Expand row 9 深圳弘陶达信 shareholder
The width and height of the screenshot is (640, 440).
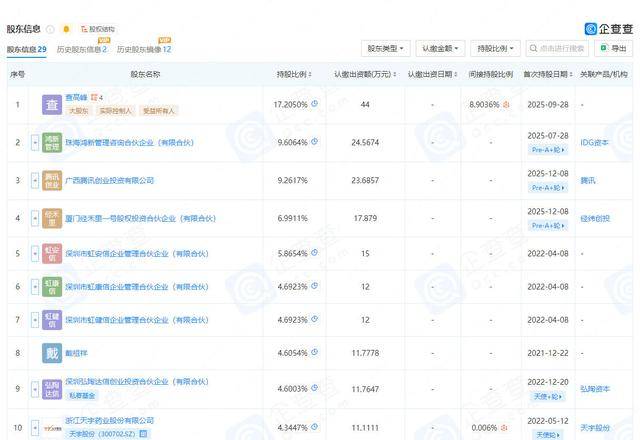coord(35,389)
